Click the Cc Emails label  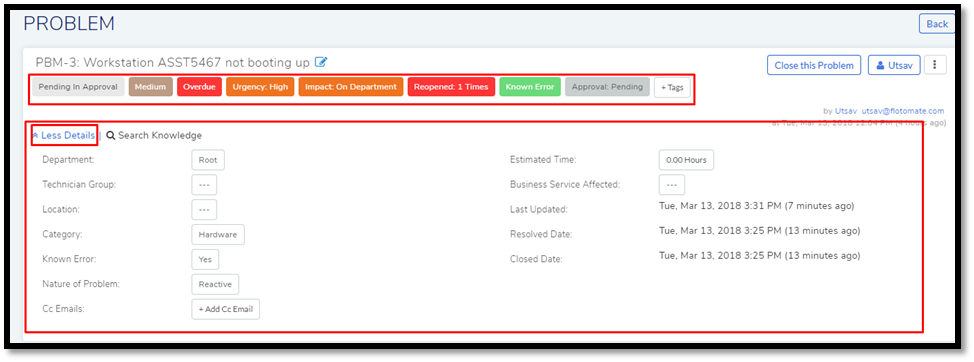click(62, 309)
